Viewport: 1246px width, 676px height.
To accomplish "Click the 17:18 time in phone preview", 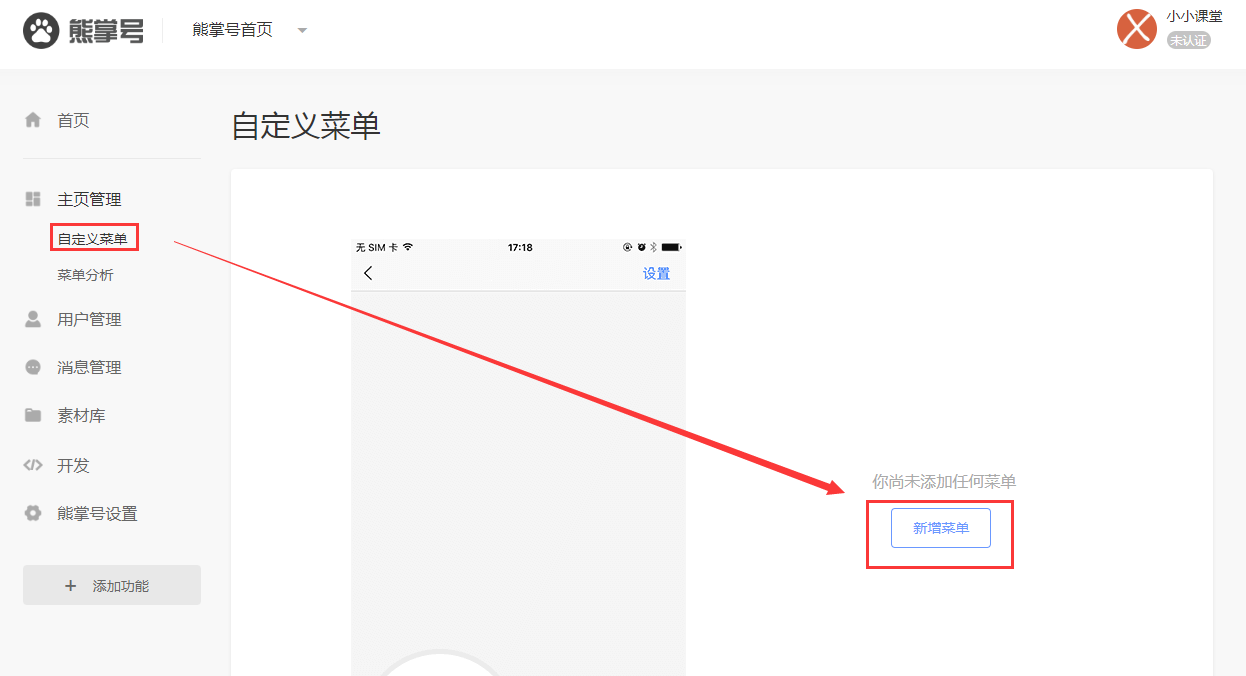I will (520, 247).
